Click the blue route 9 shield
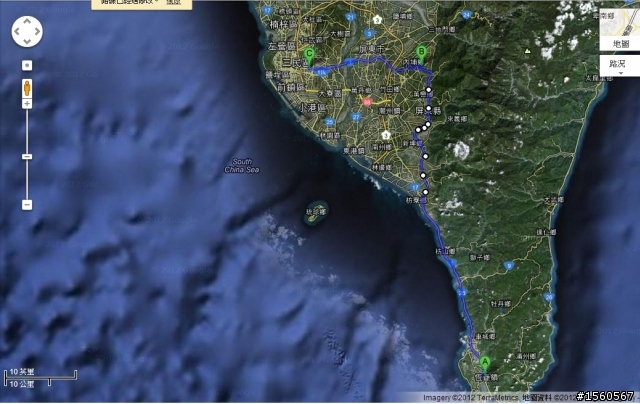Screen dimensions: 640x404 pos(508,266)
